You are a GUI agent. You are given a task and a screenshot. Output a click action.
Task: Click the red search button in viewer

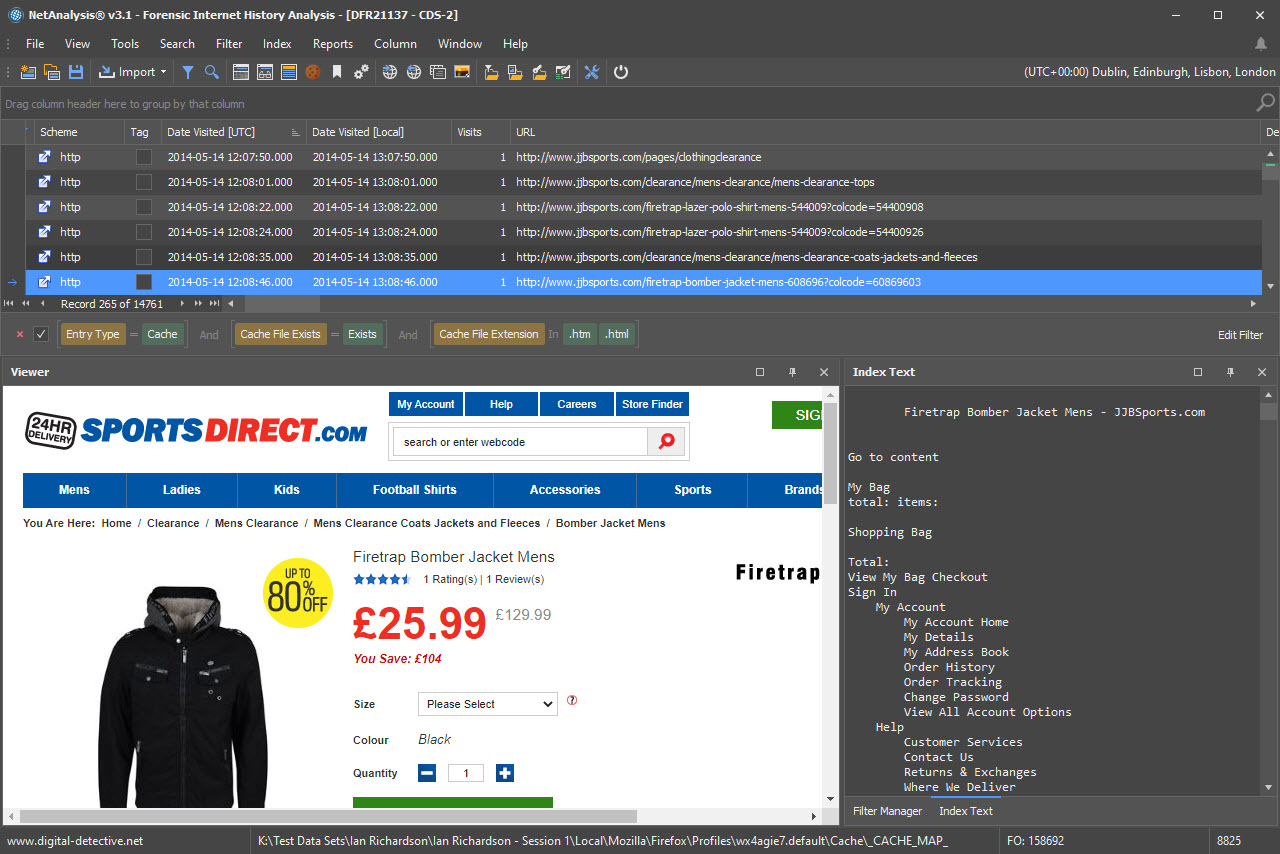pyautogui.click(x=666, y=442)
